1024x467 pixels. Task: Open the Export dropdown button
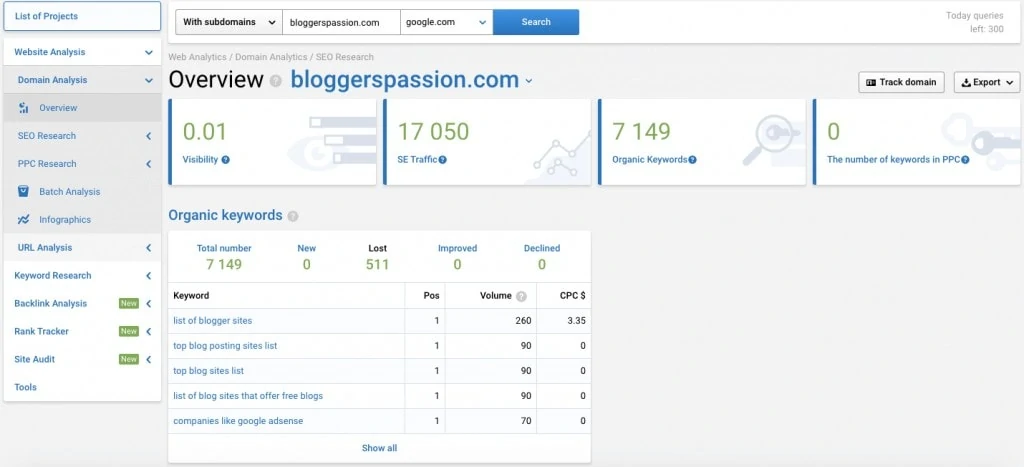(987, 82)
